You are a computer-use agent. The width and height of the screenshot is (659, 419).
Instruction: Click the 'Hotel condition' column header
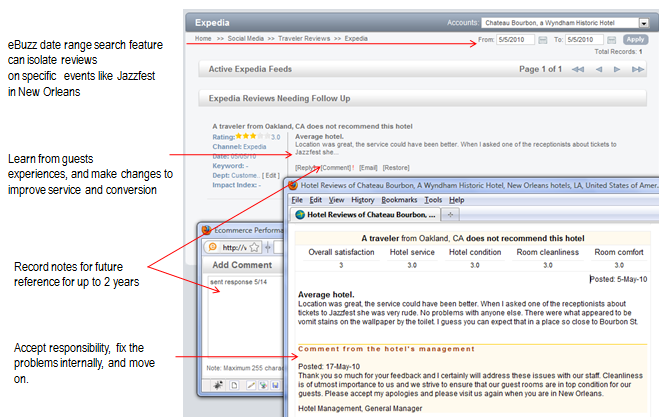pyautogui.click(x=475, y=252)
